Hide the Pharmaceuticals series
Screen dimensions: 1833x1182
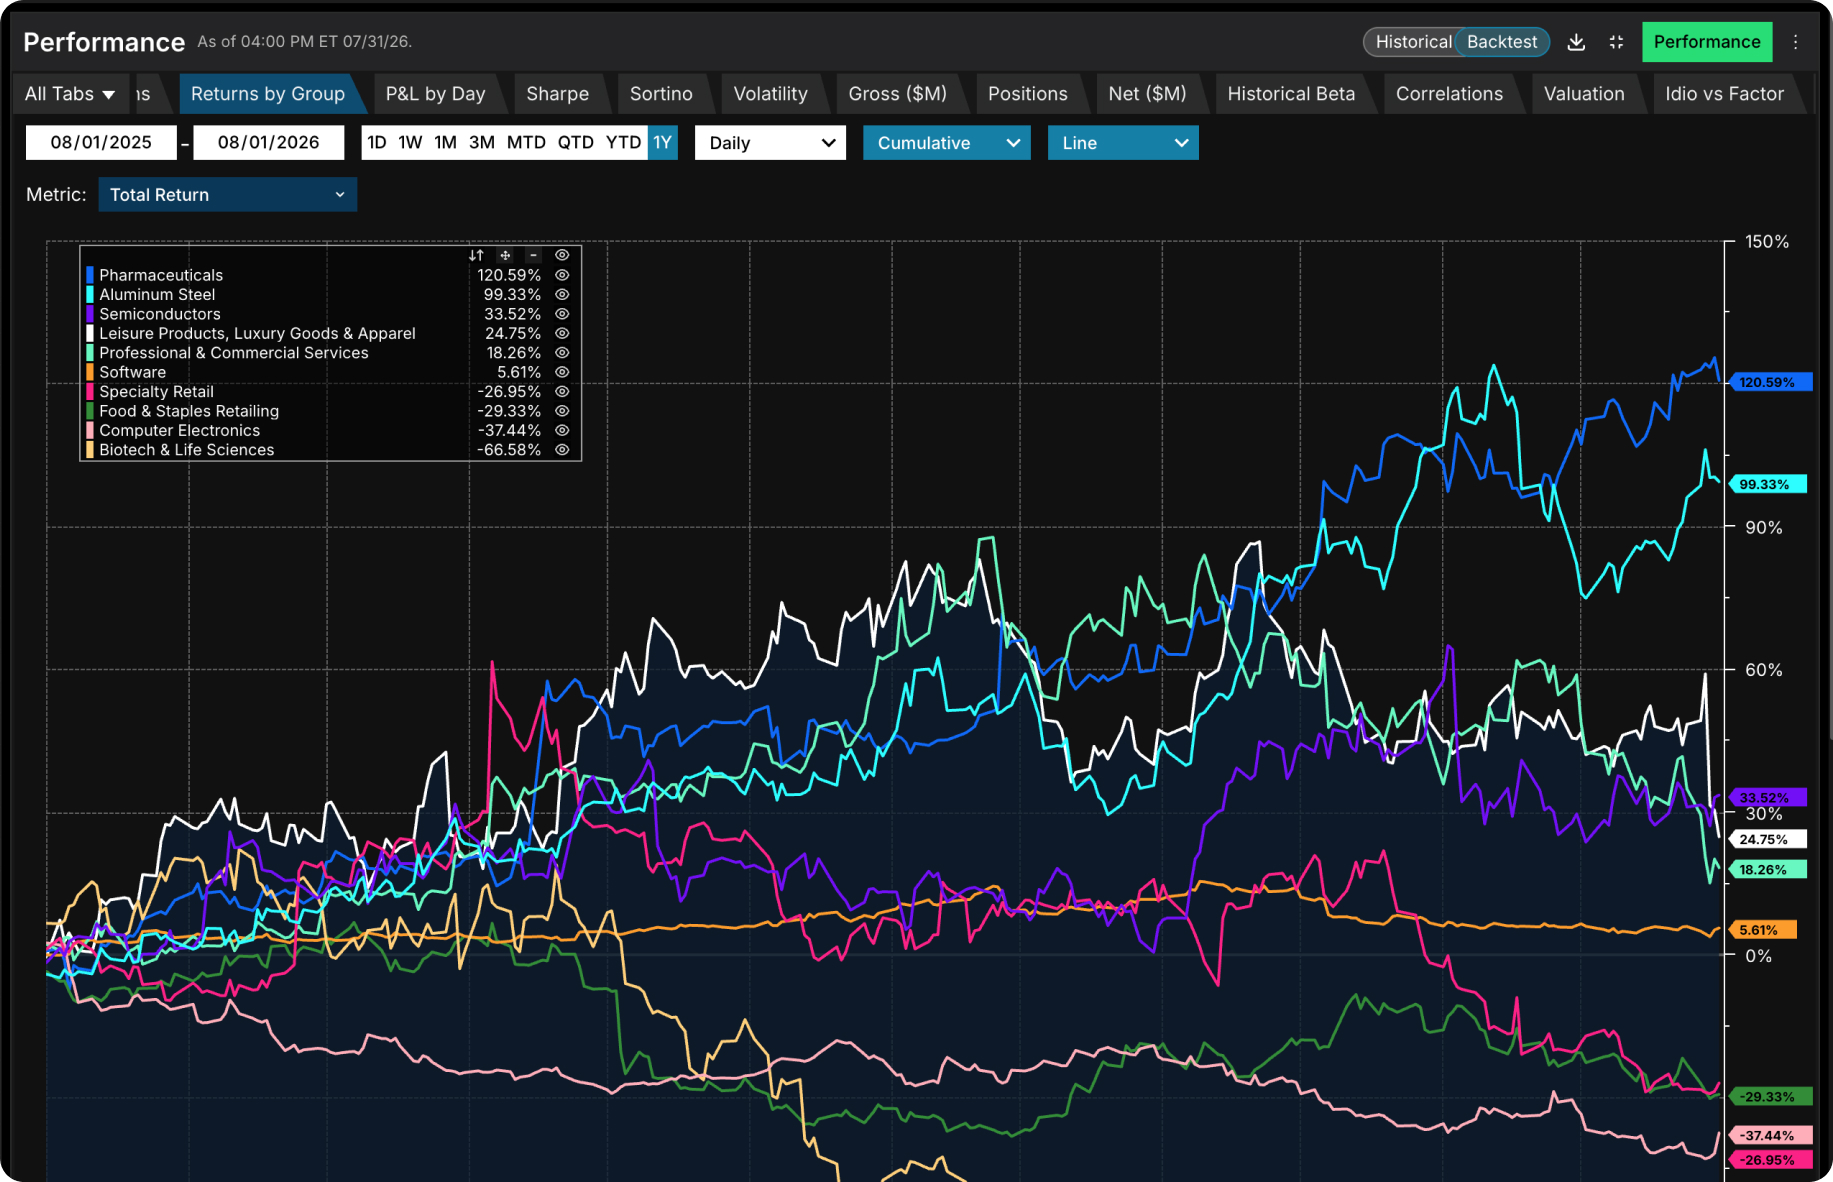[x=562, y=275]
